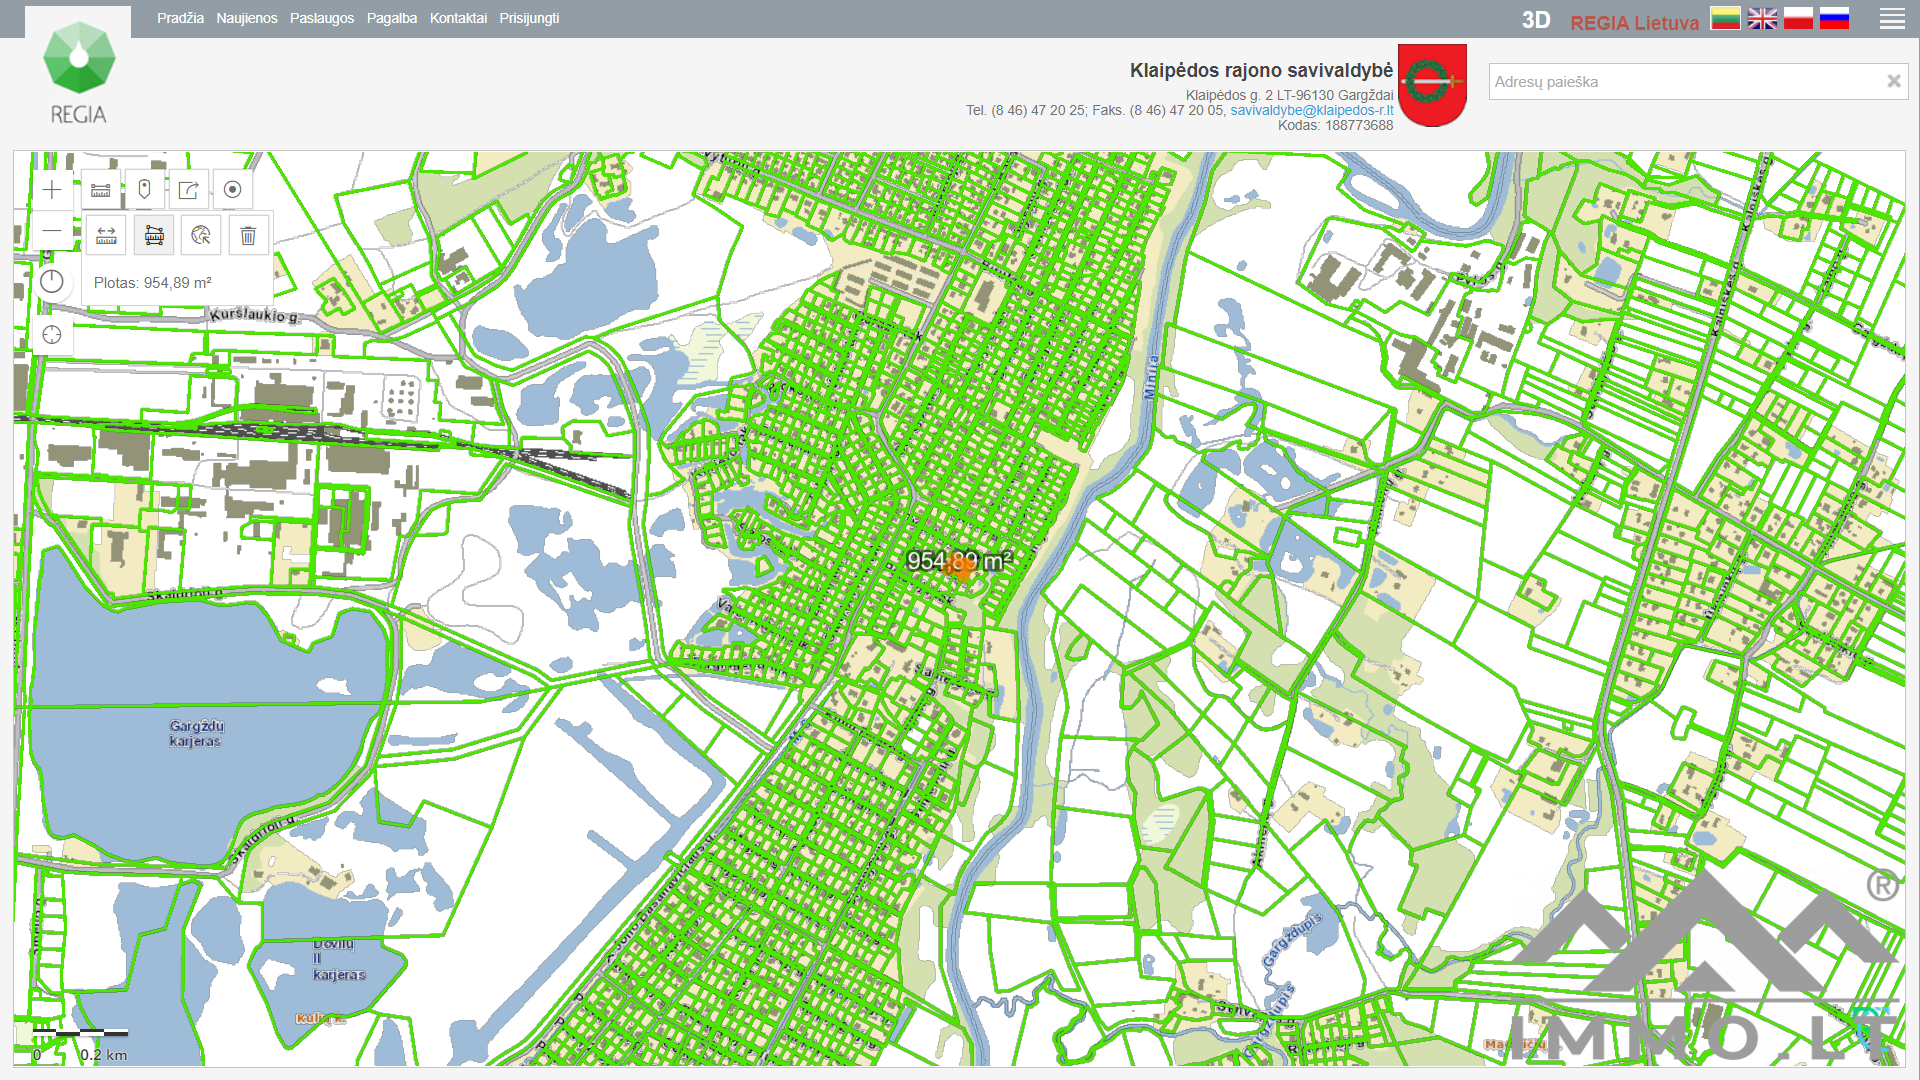
Task: Open the Pradžia menu item
Action: pyautogui.click(x=180, y=18)
